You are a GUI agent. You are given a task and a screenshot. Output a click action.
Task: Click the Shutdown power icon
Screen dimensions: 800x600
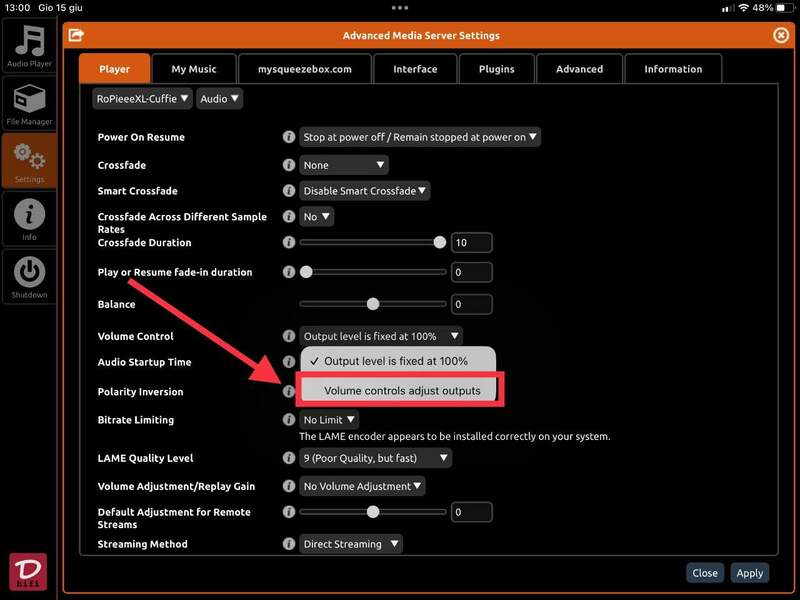point(29,276)
